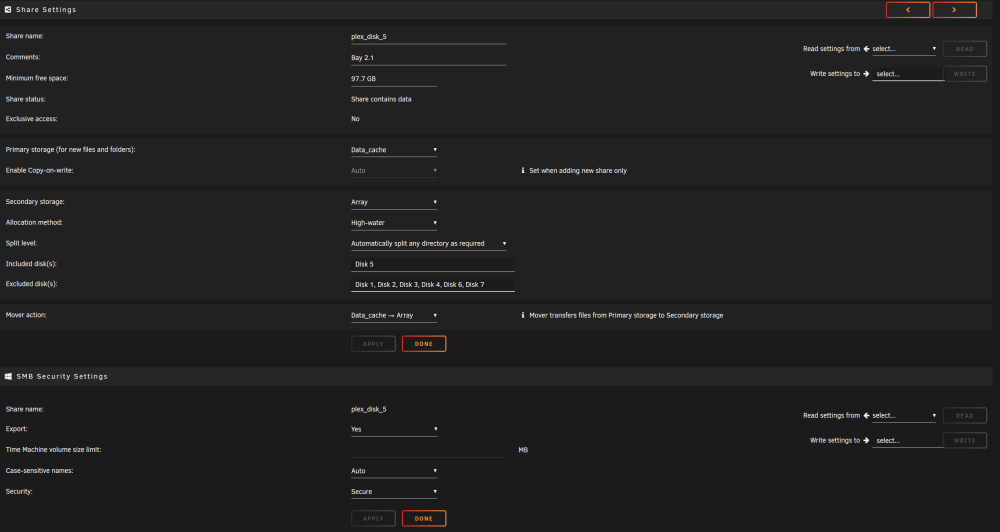Click info icon beside Mover transfers note
This screenshot has height=532, width=1000.
(523, 315)
